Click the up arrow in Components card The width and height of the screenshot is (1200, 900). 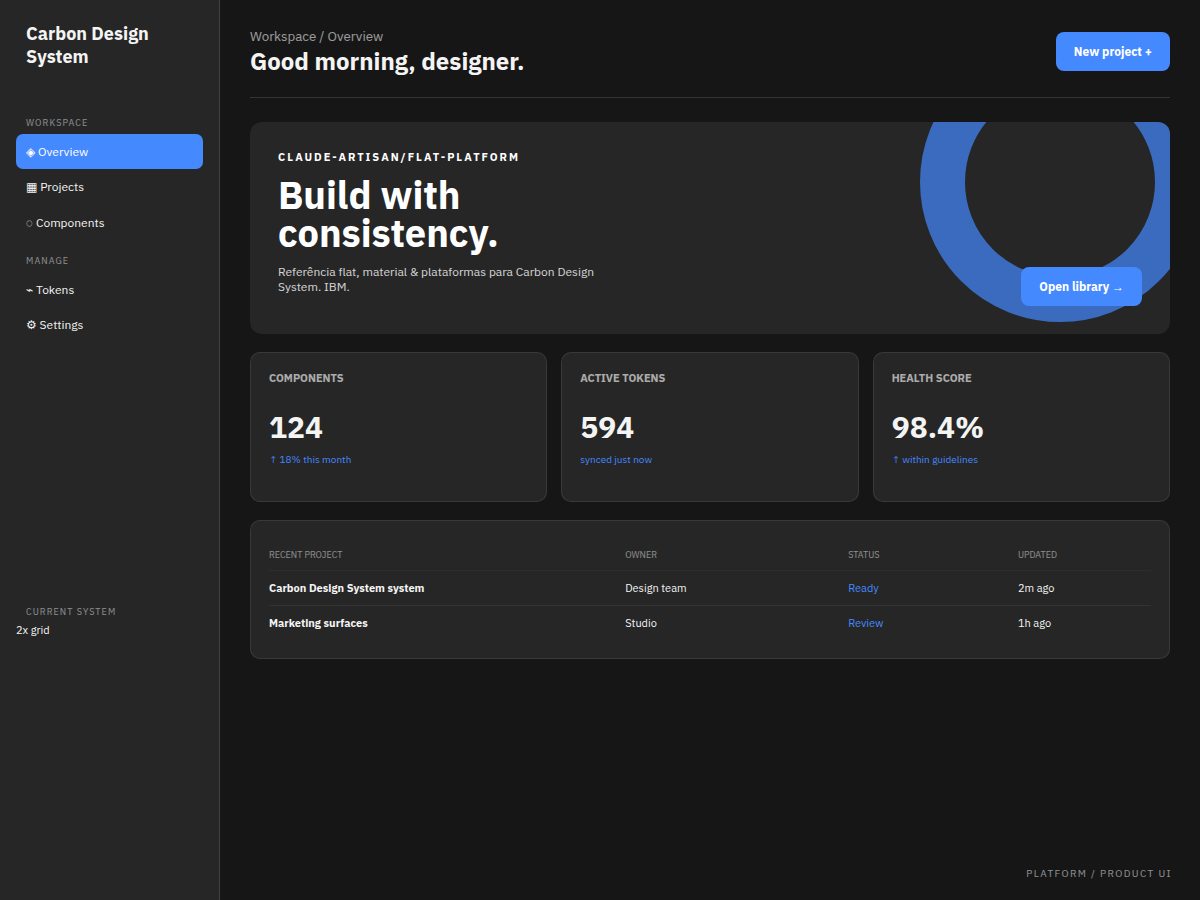(x=272, y=460)
